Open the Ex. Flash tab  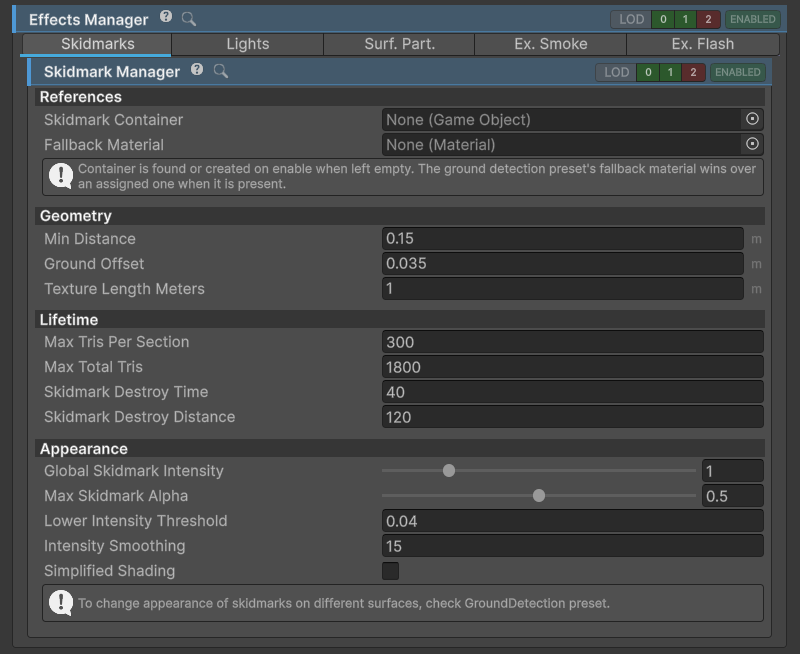click(x=703, y=44)
